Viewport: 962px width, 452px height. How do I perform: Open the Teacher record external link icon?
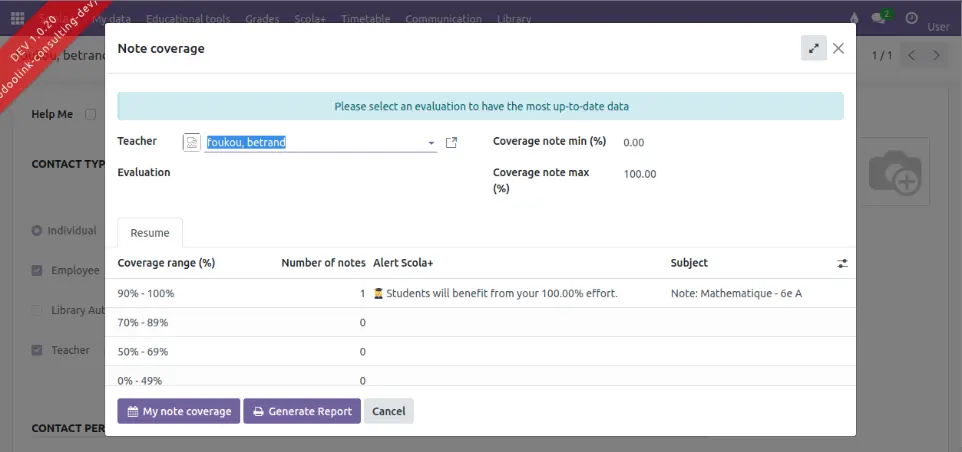[x=451, y=143]
